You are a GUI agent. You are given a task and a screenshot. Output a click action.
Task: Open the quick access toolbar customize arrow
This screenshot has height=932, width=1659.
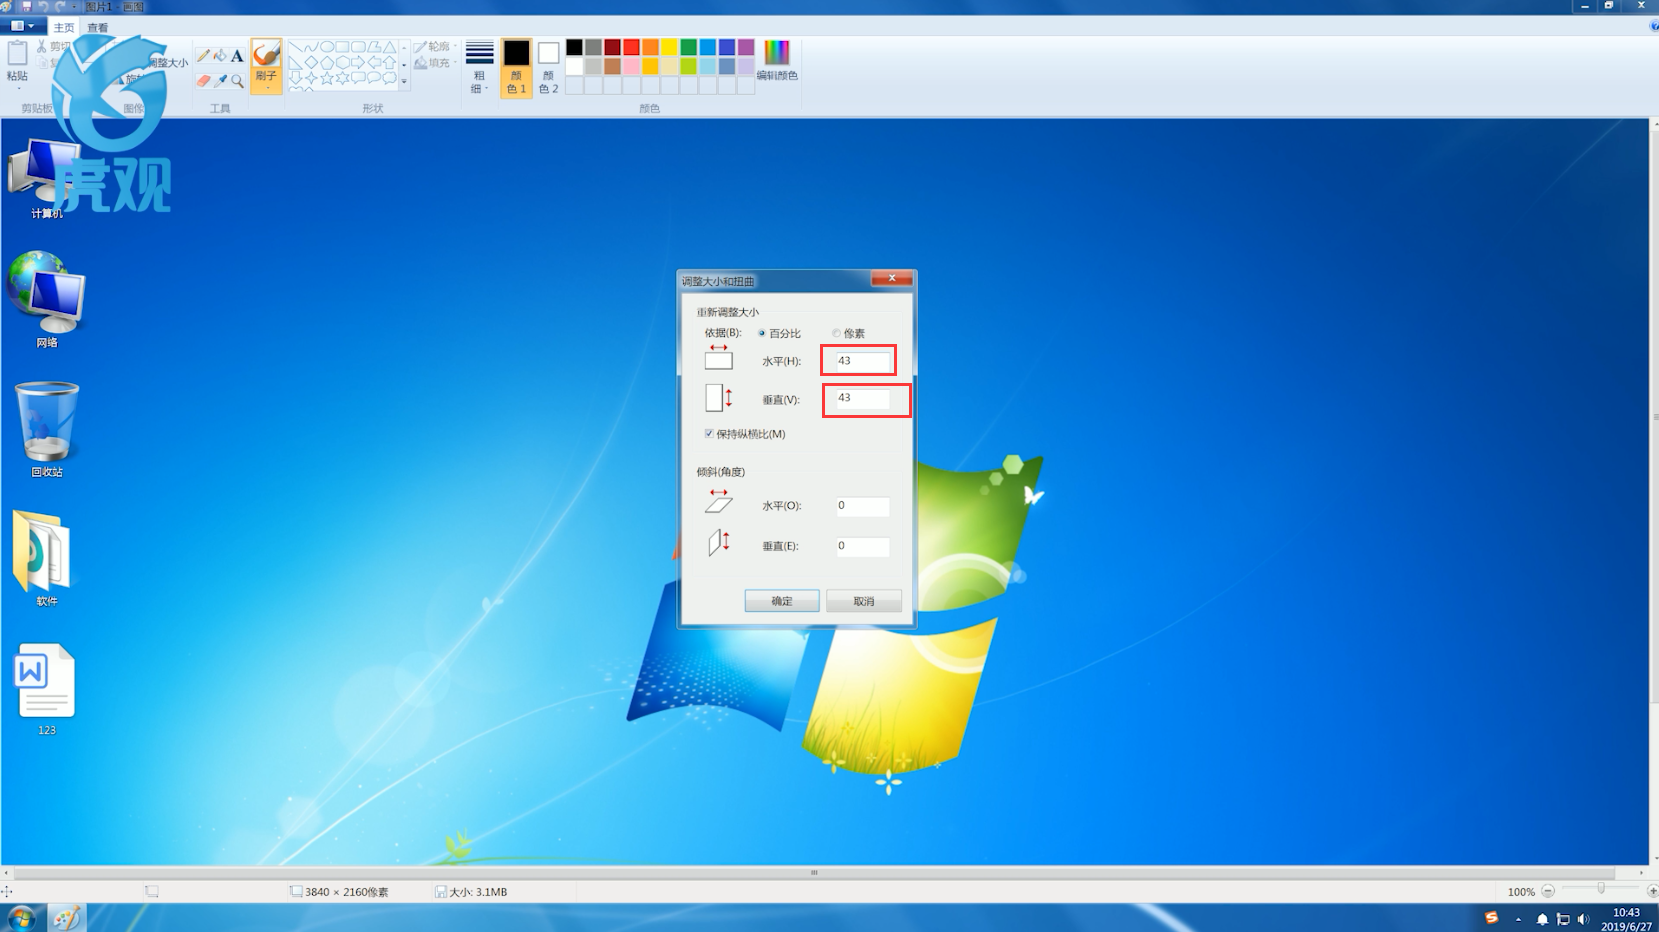74,6
